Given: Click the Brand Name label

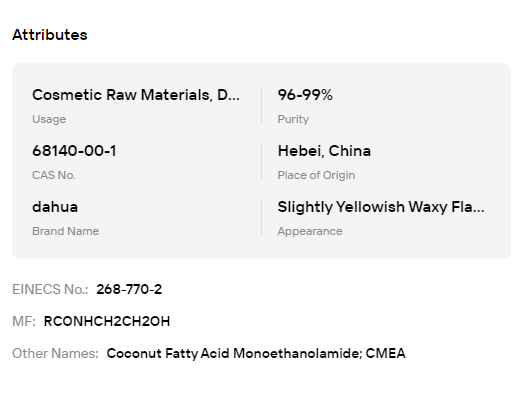Looking at the screenshot, I should [66, 231].
